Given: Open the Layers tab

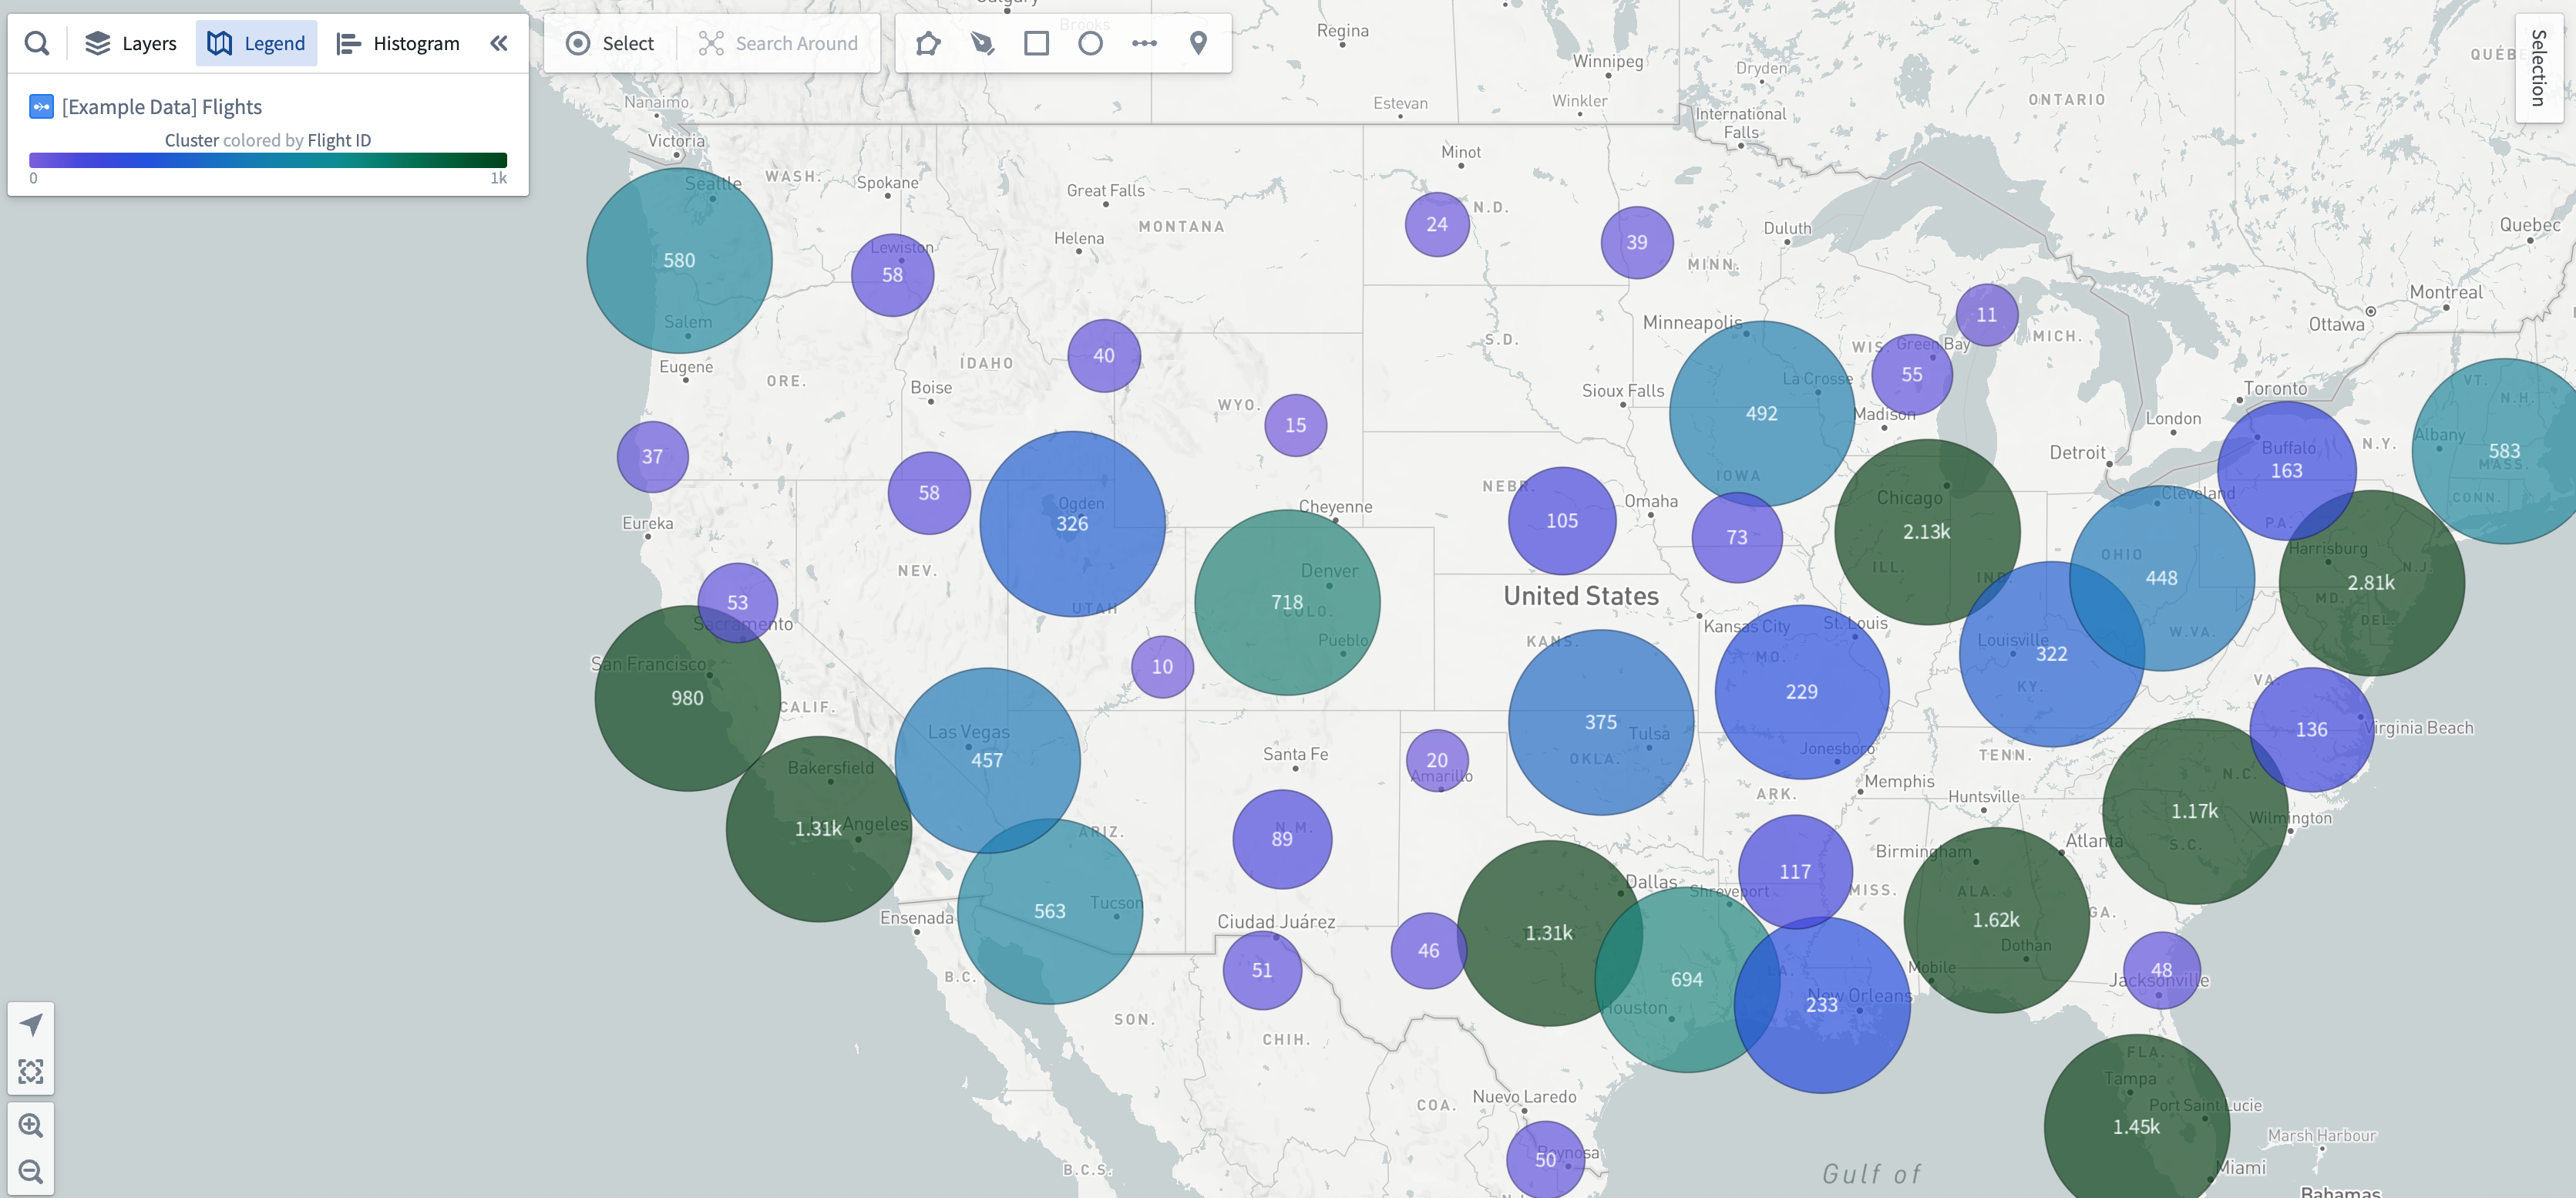Looking at the screenshot, I should 130,43.
